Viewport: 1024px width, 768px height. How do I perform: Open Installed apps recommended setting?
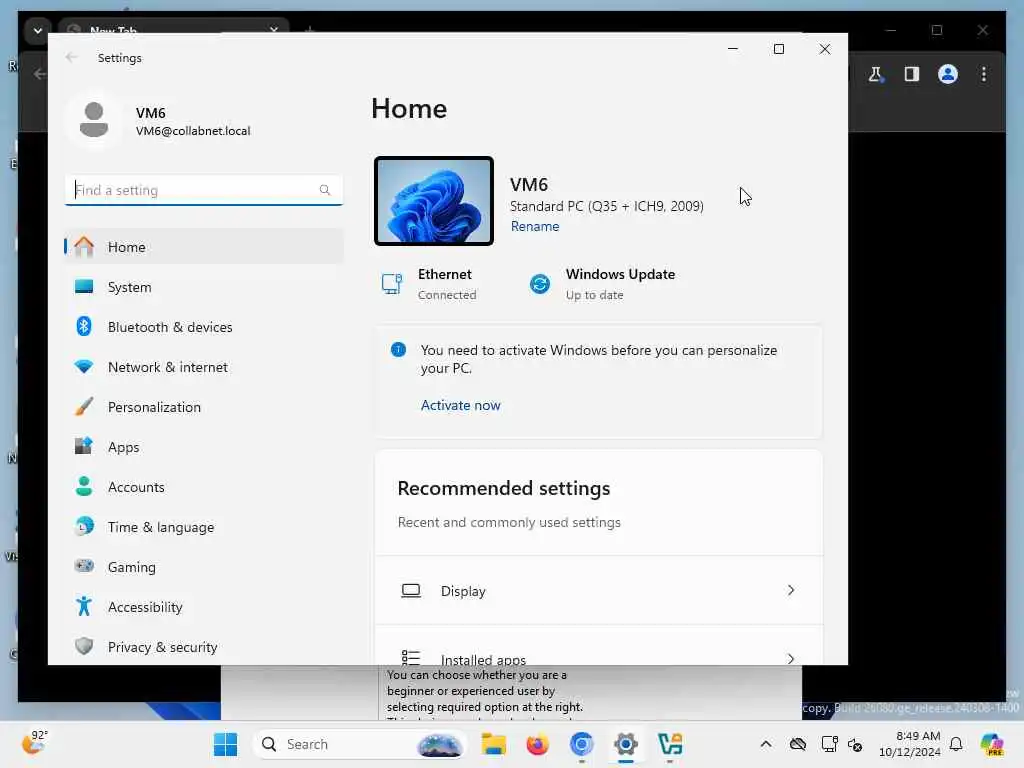(x=599, y=645)
